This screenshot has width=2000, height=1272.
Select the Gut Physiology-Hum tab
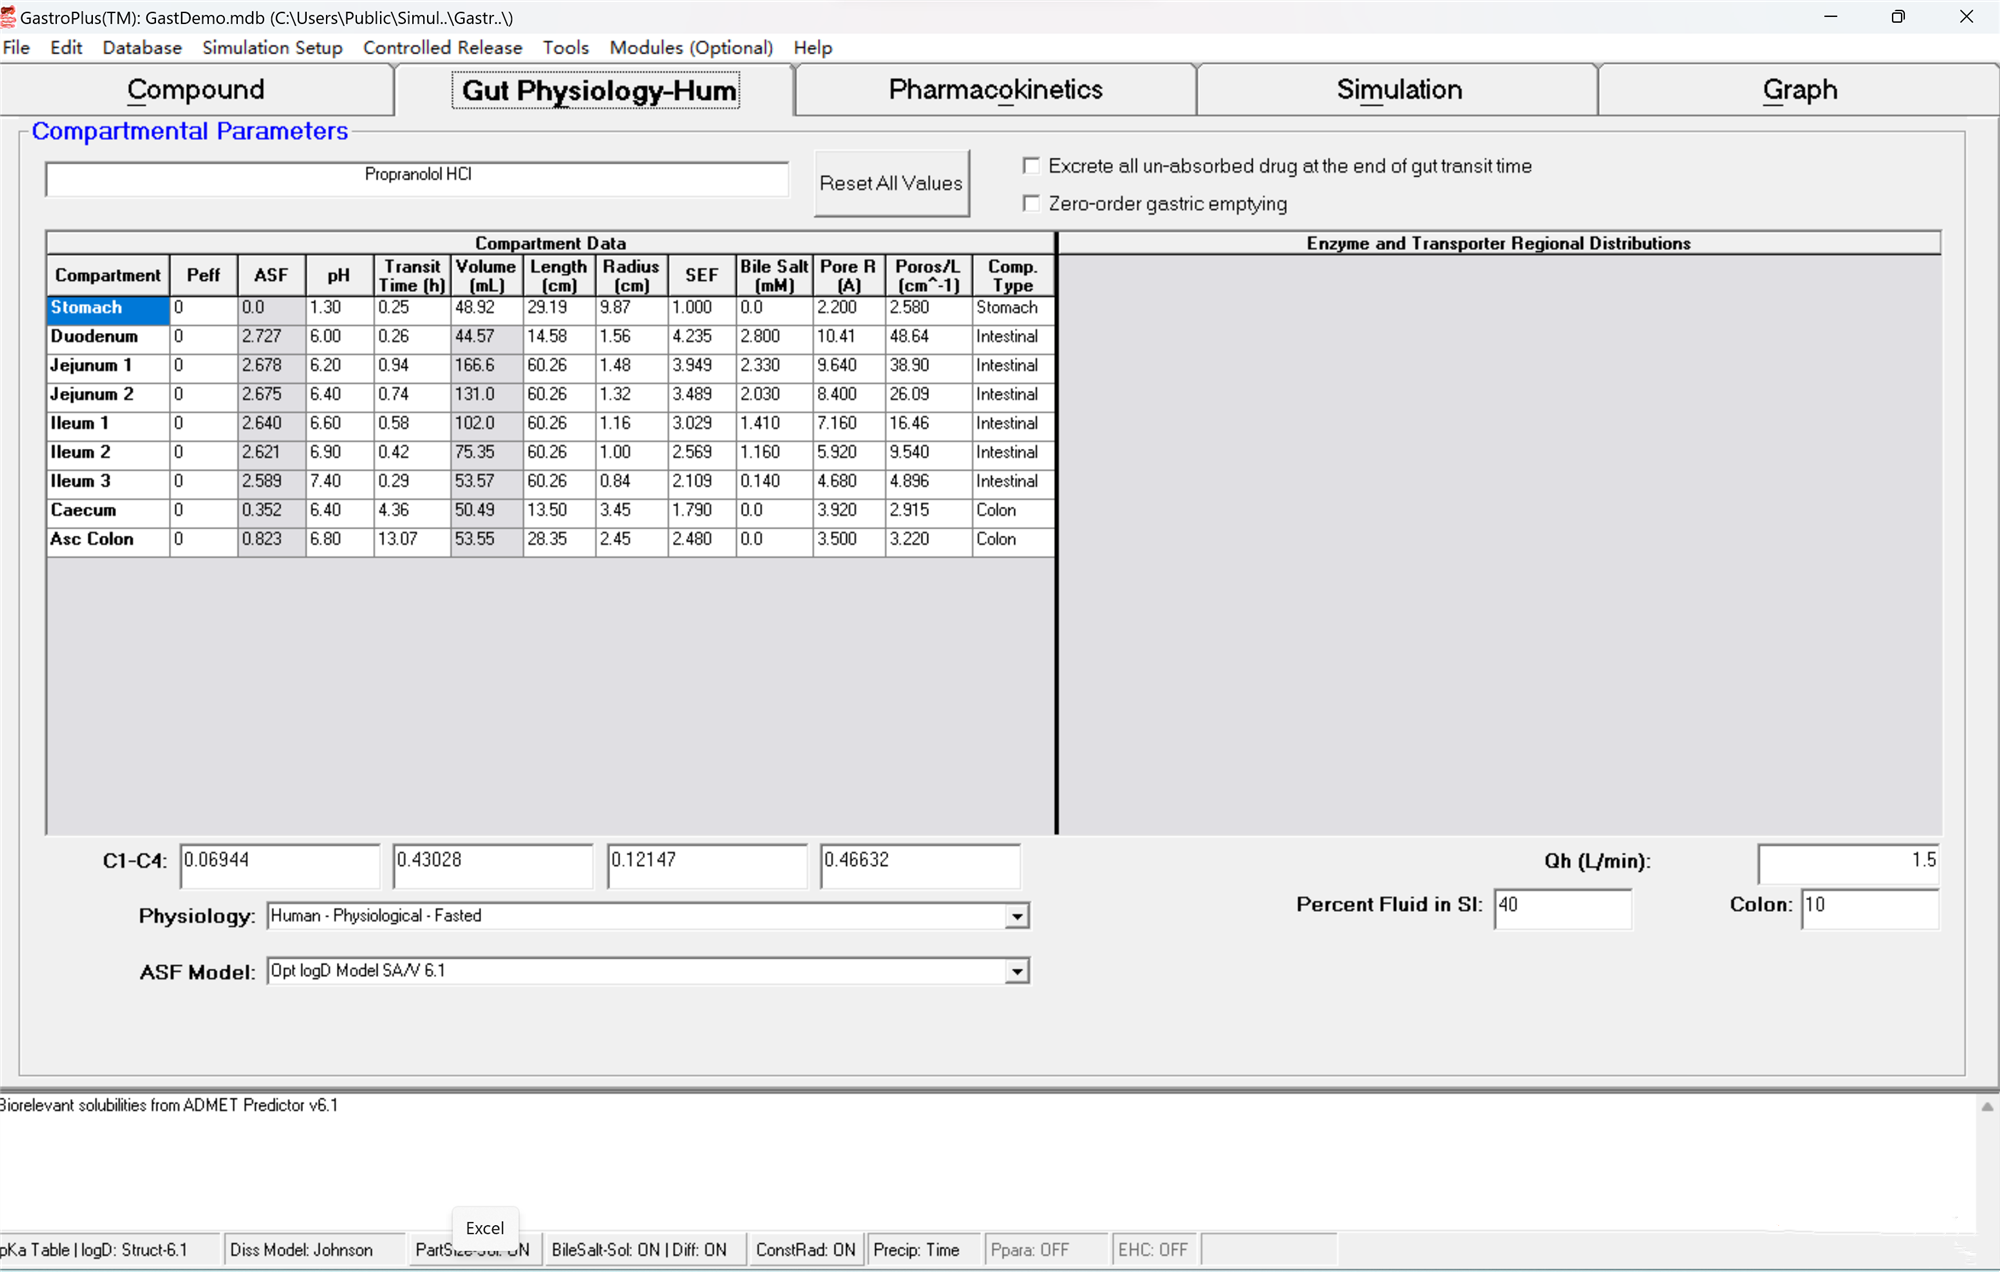point(596,90)
